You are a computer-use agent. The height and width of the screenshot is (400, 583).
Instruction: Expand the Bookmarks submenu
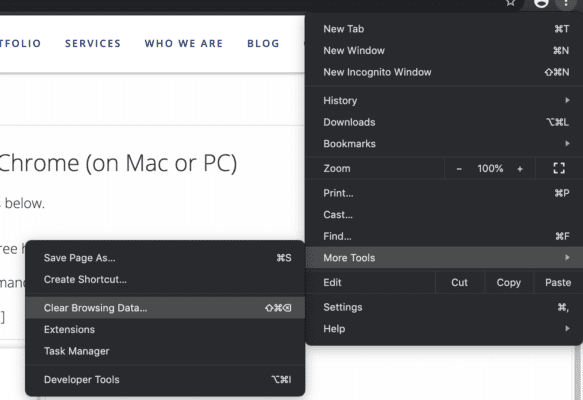(444, 143)
